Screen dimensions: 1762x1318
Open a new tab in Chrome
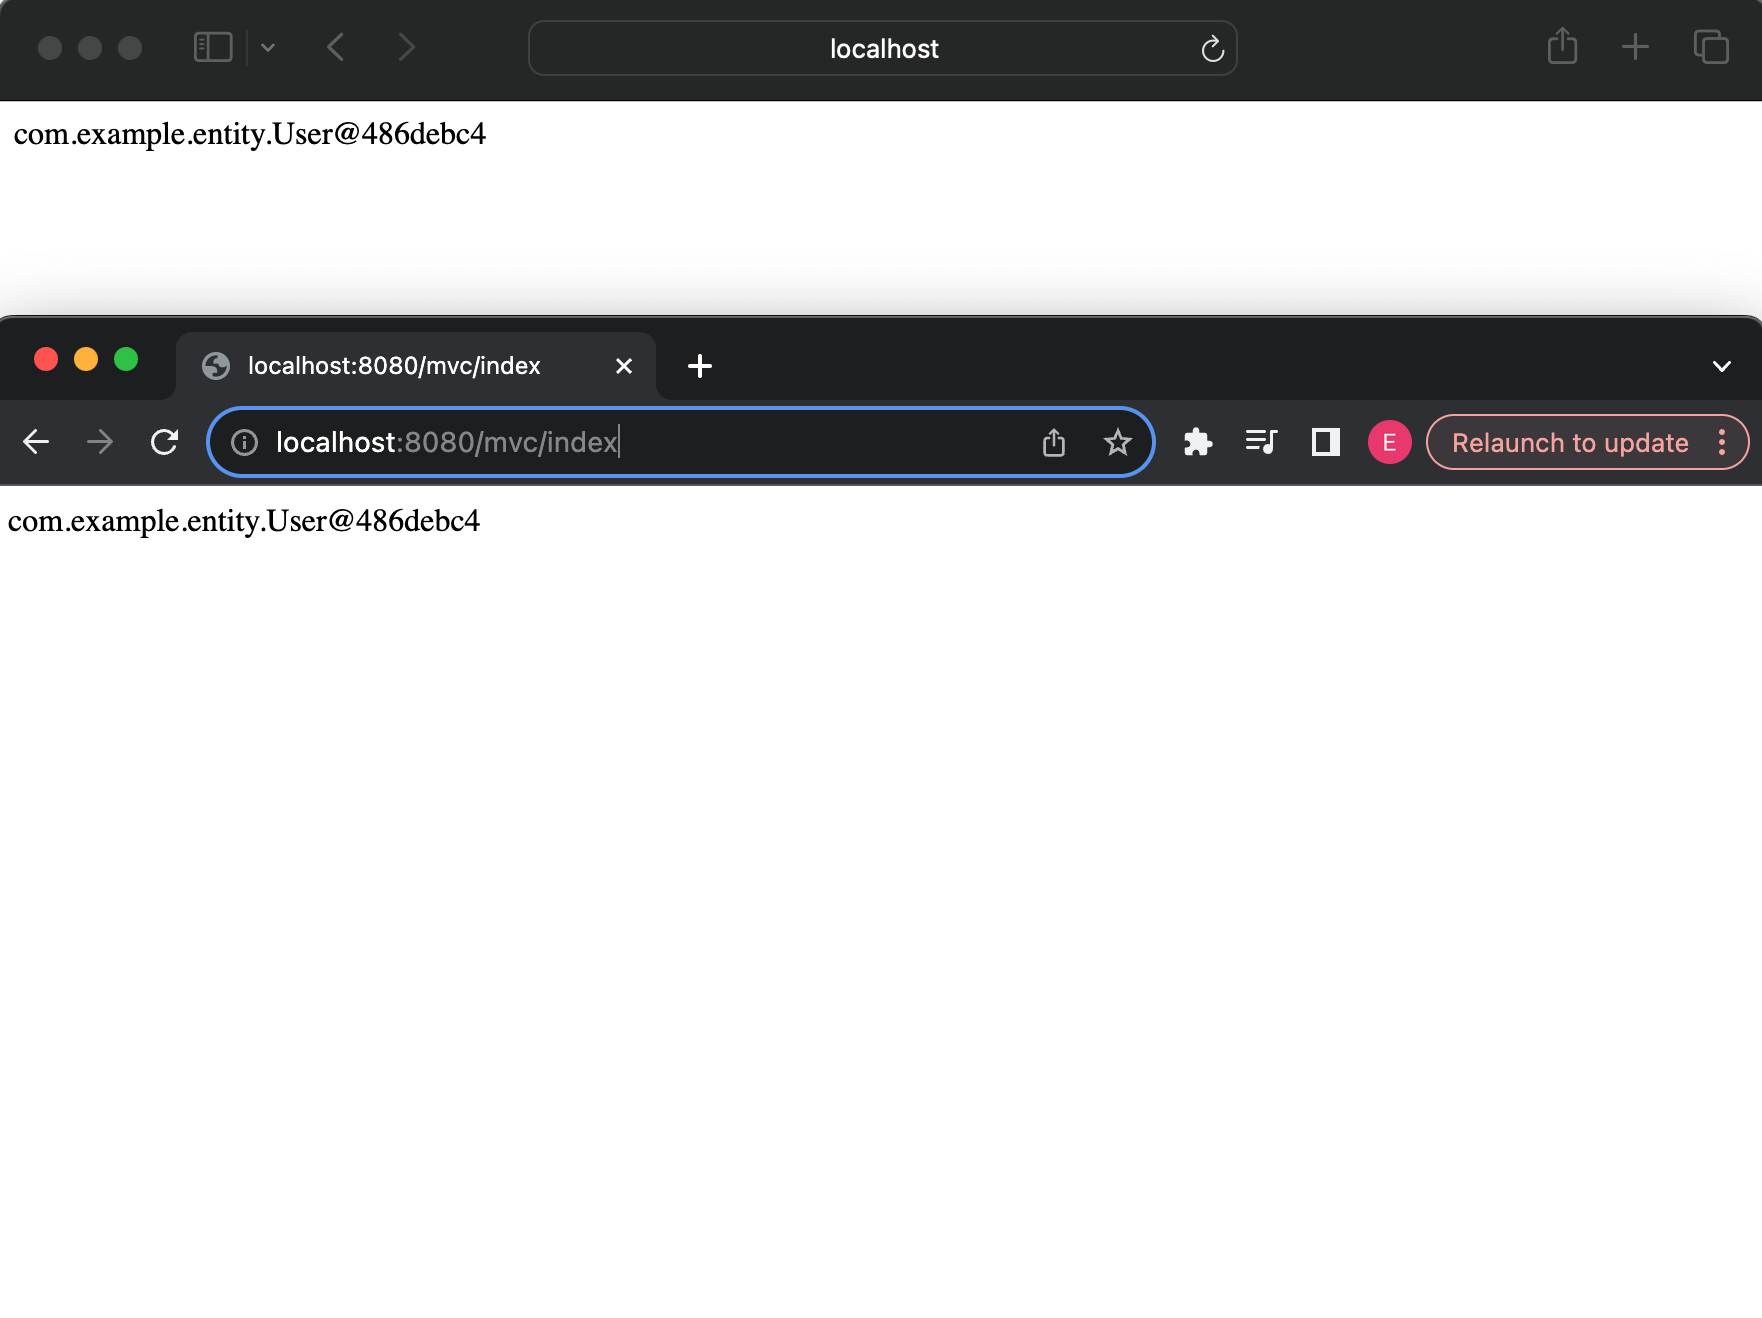click(699, 366)
